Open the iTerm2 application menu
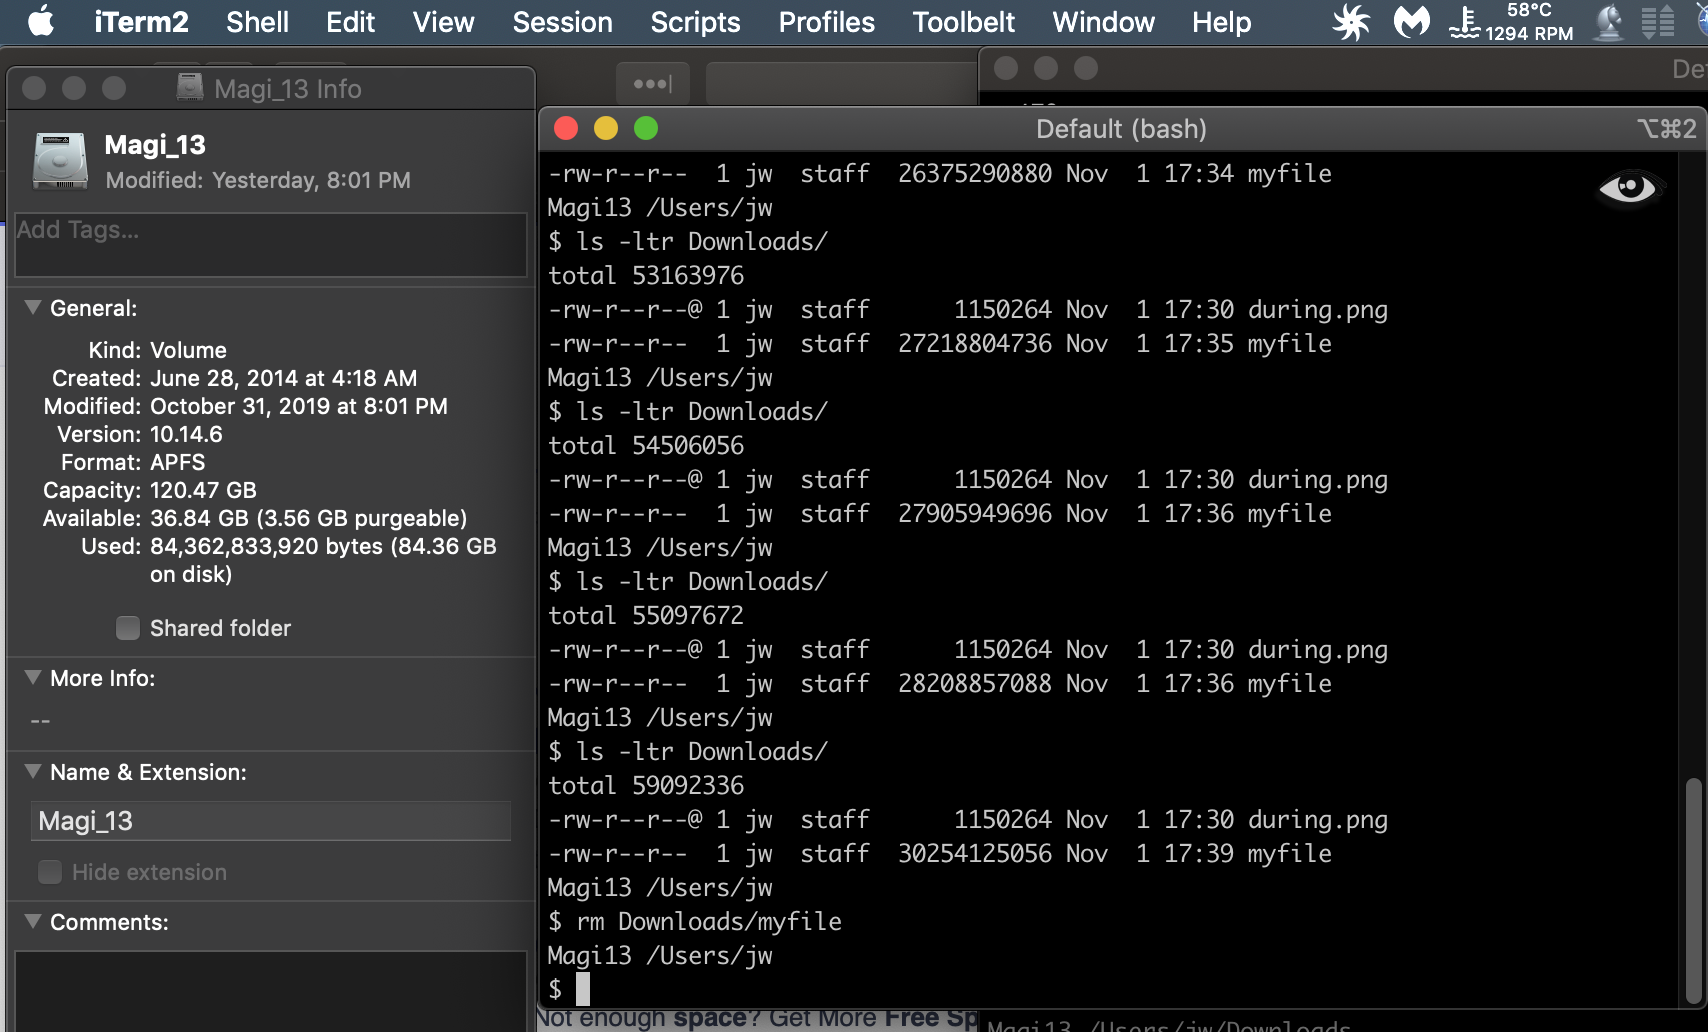 pyautogui.click(x=141, y=22)
